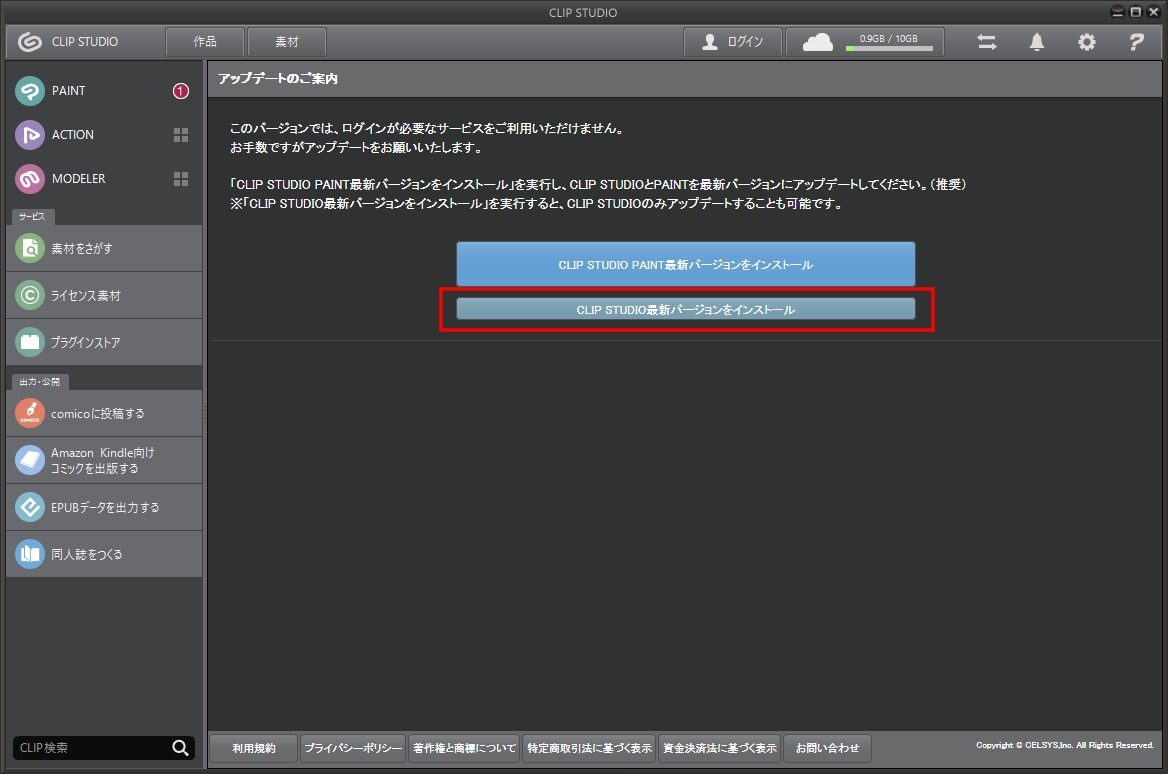Select the ライセンス素材 label
The height and width of the screenshot is (774, 1168).
86,296
